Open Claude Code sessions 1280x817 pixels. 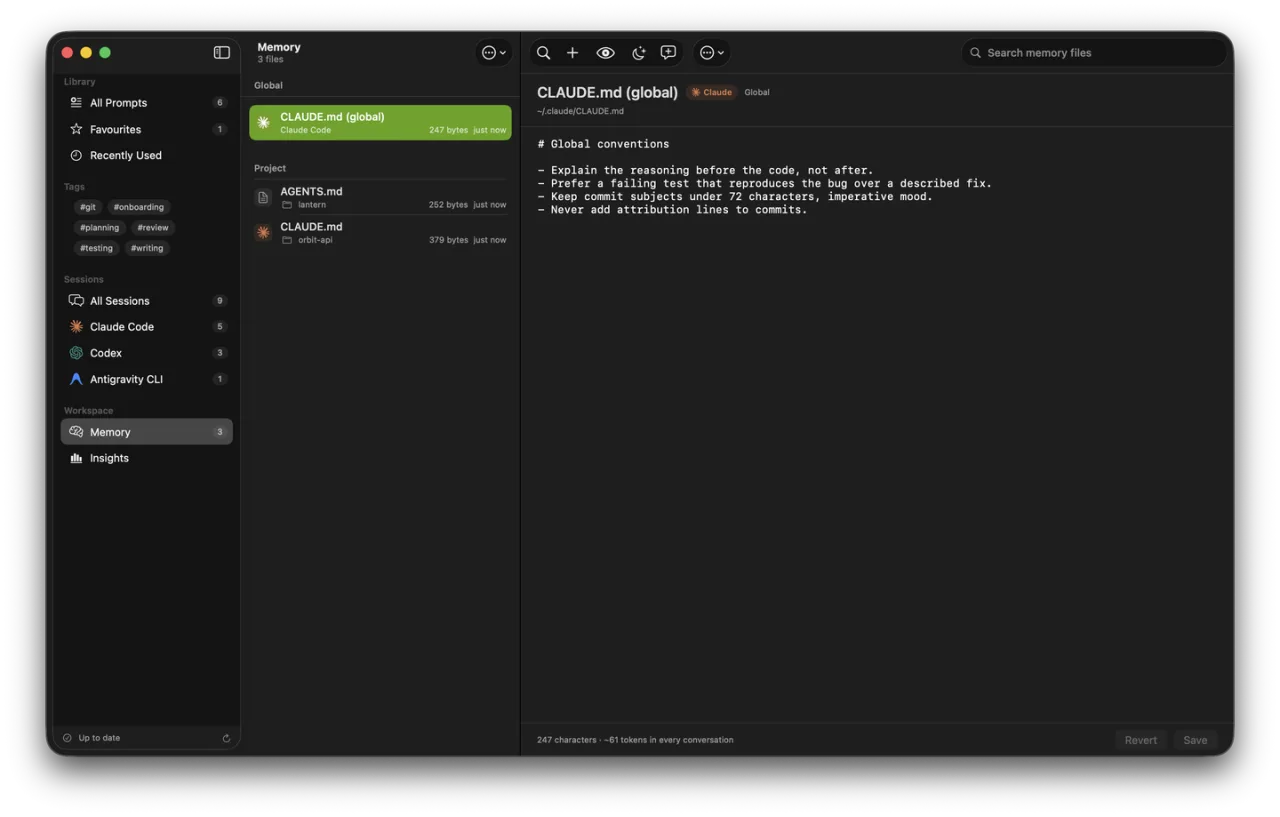147,326
